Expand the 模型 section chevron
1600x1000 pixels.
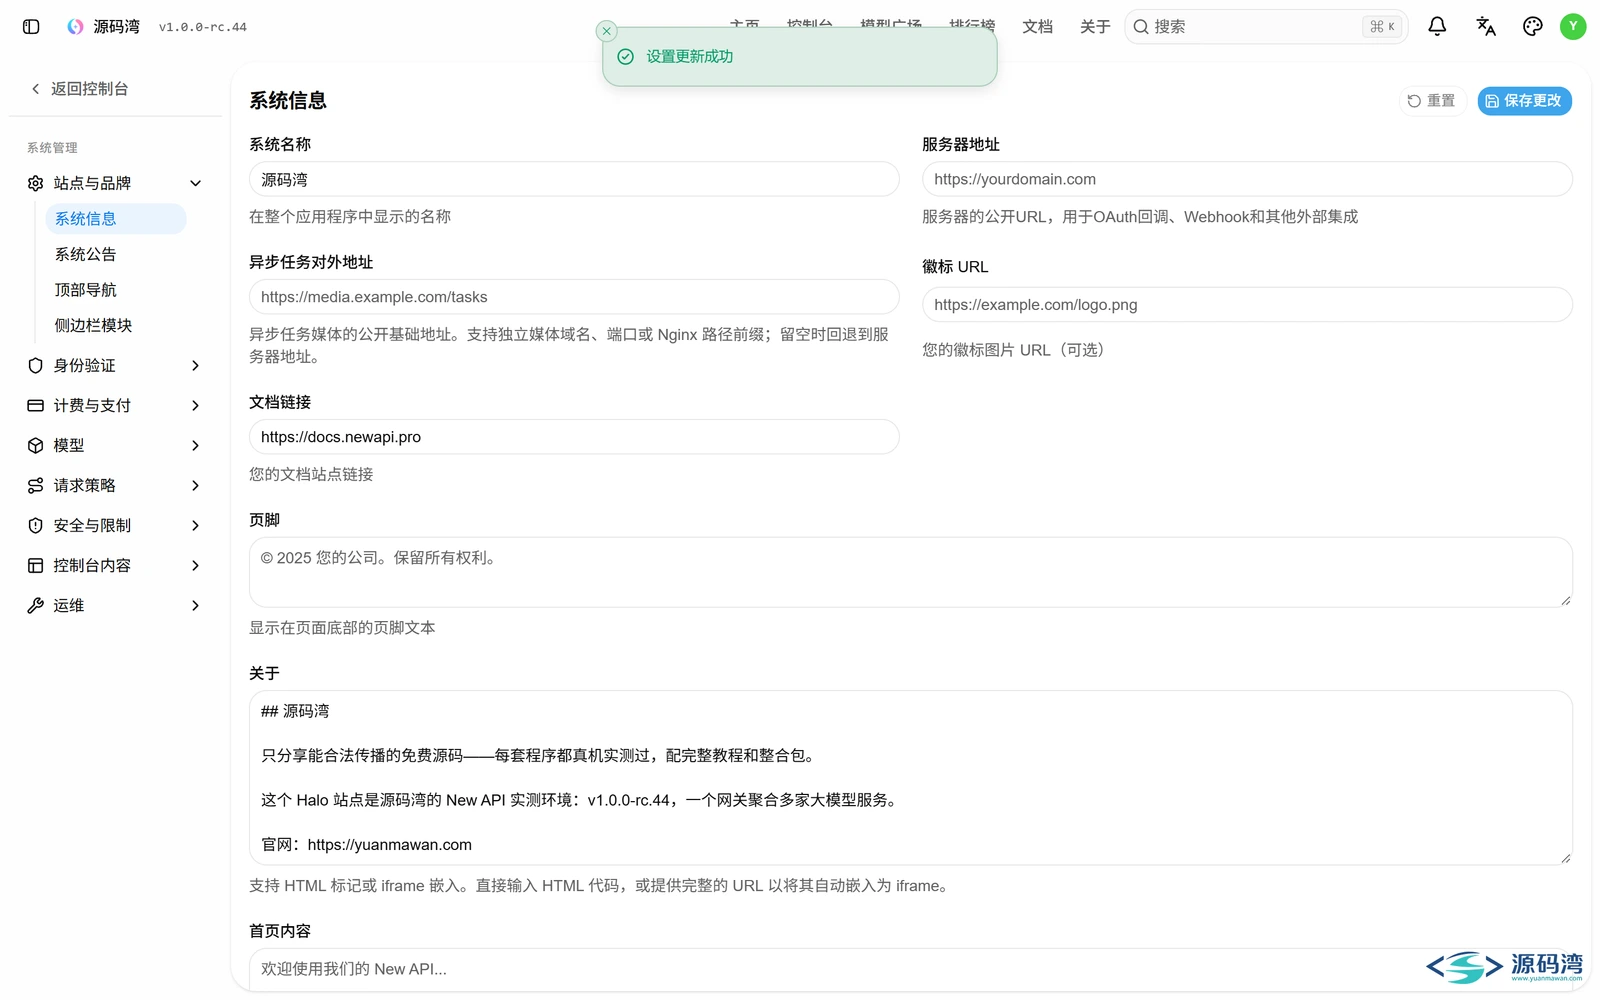[x=196, y=445]
